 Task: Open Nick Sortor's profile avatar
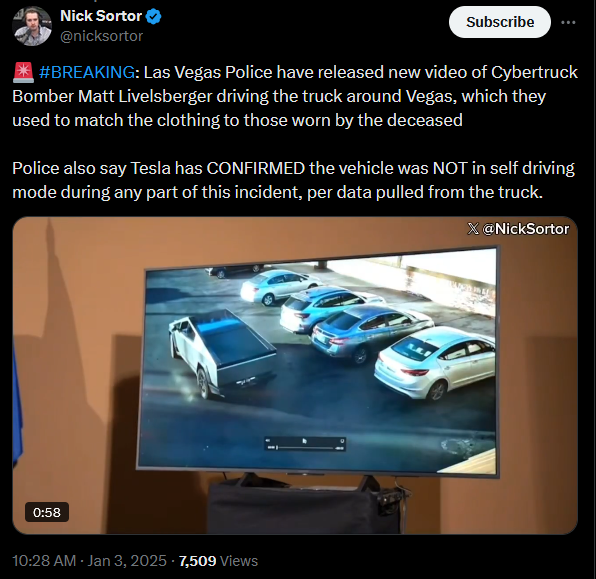coord(32,26)
